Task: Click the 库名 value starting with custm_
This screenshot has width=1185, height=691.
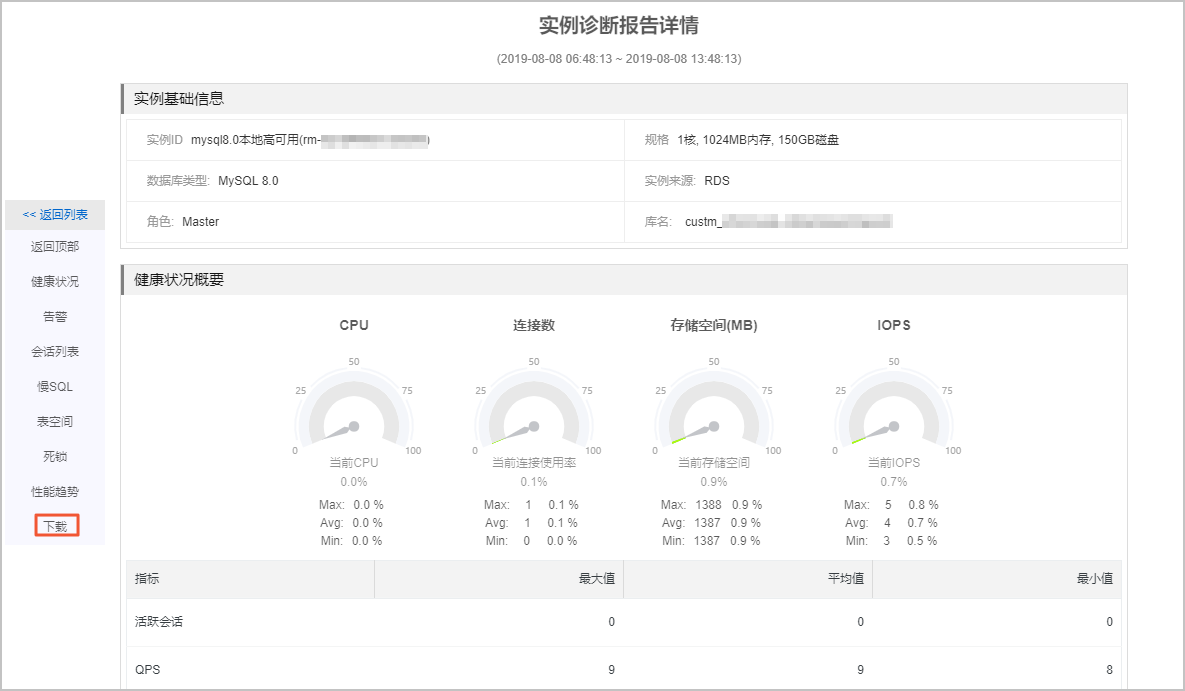Action: pos(788,222)
